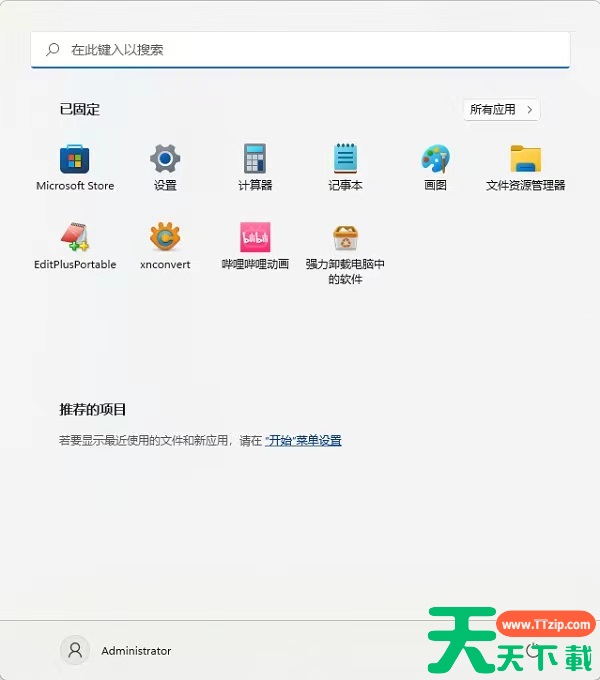Screen dimensions: 600x680
Task: Click the 所有应用 all apps button
Action: coord(502,110)
